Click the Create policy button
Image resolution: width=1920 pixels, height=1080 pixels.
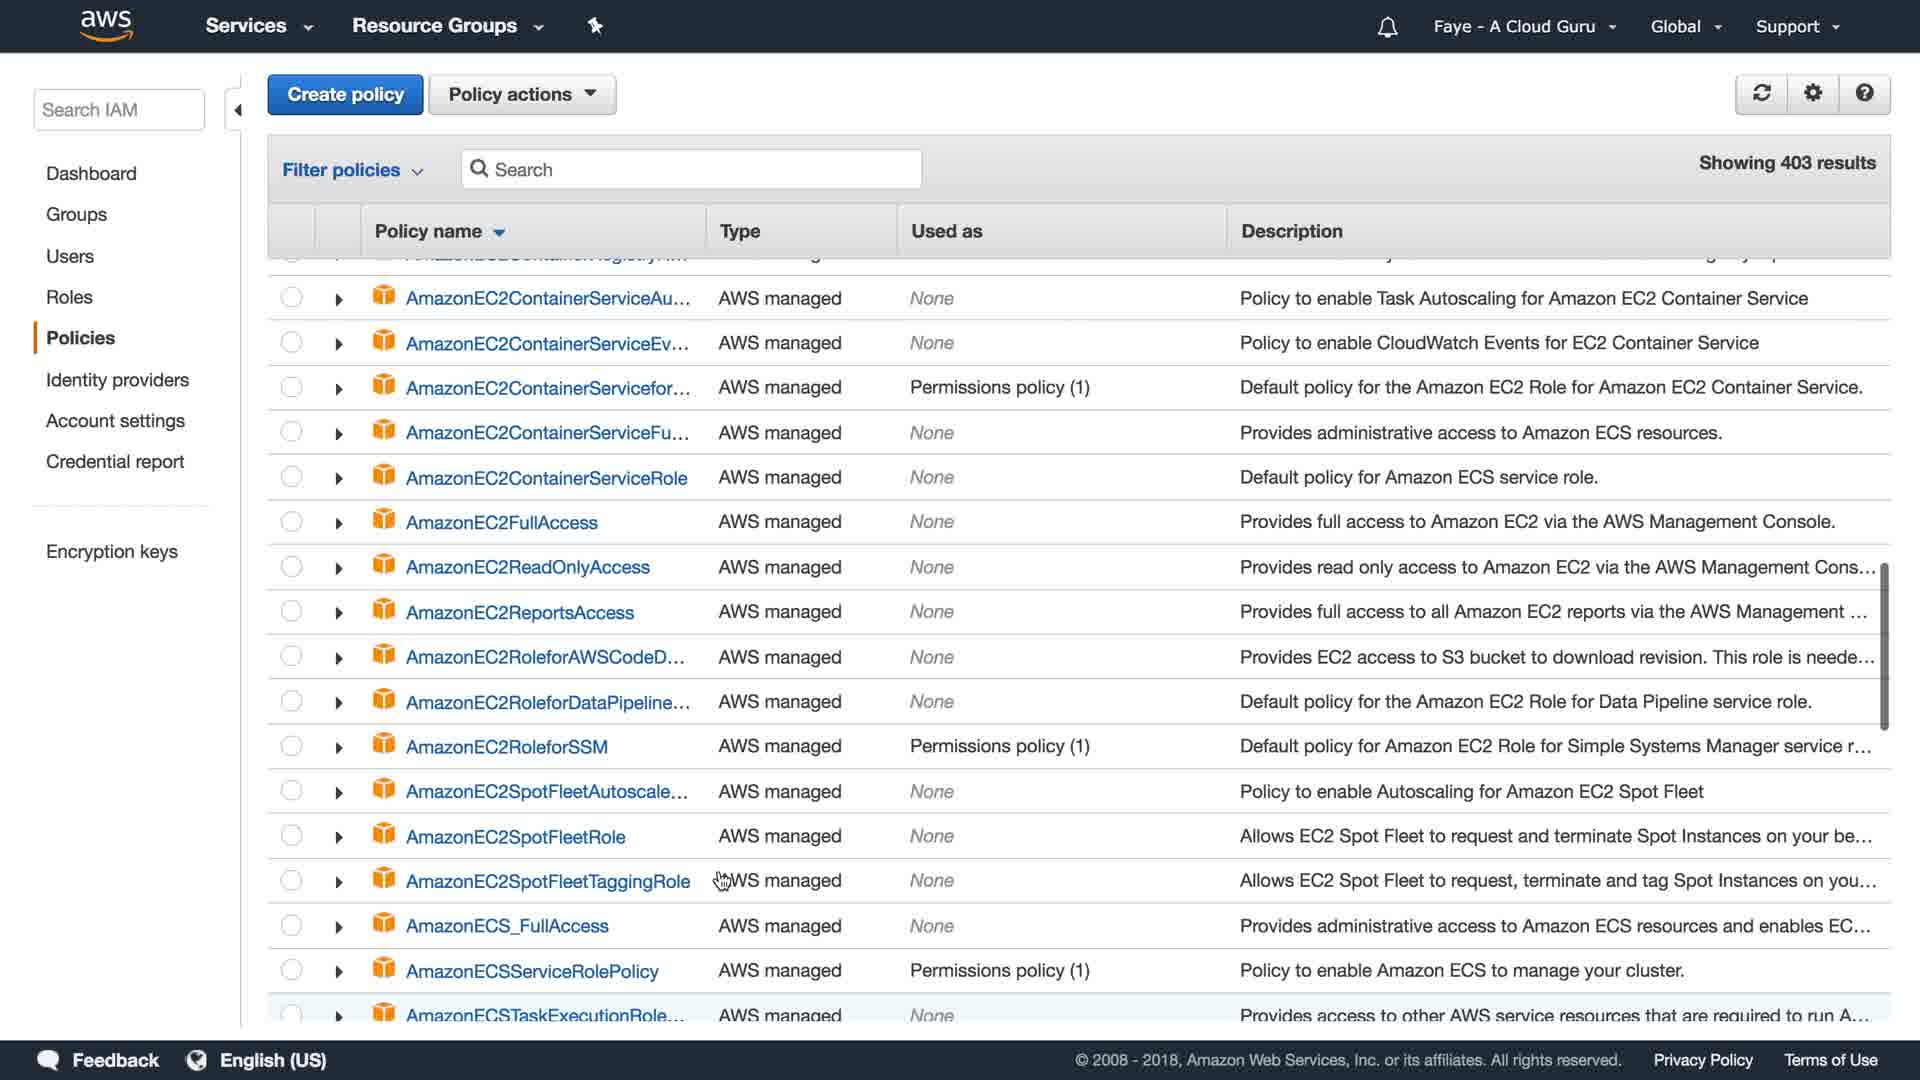click(x=345, y=94)
